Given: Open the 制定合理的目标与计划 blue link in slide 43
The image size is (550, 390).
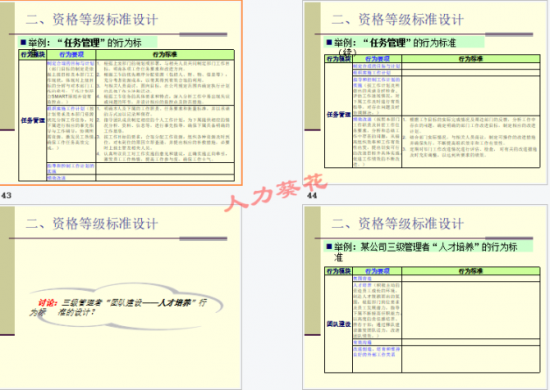Looking at the screenshot, I should (71, 63).
